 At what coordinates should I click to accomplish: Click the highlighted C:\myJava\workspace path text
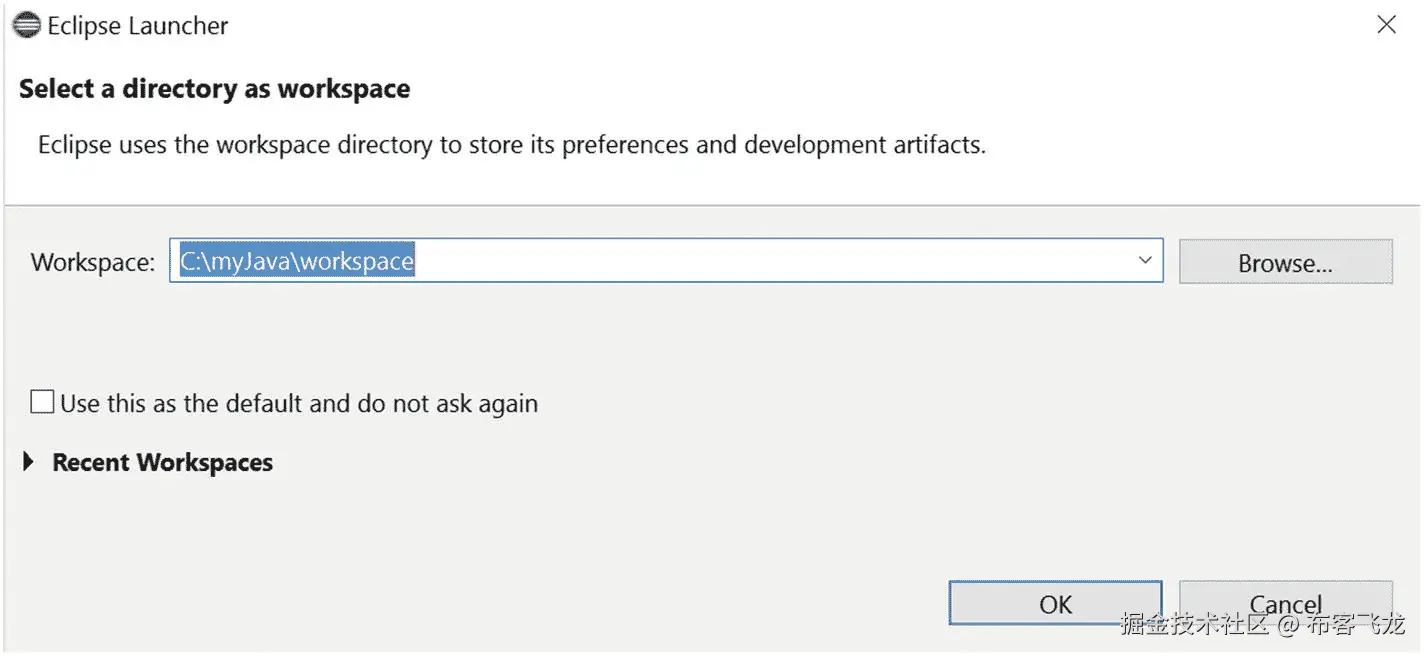[297, 261]
